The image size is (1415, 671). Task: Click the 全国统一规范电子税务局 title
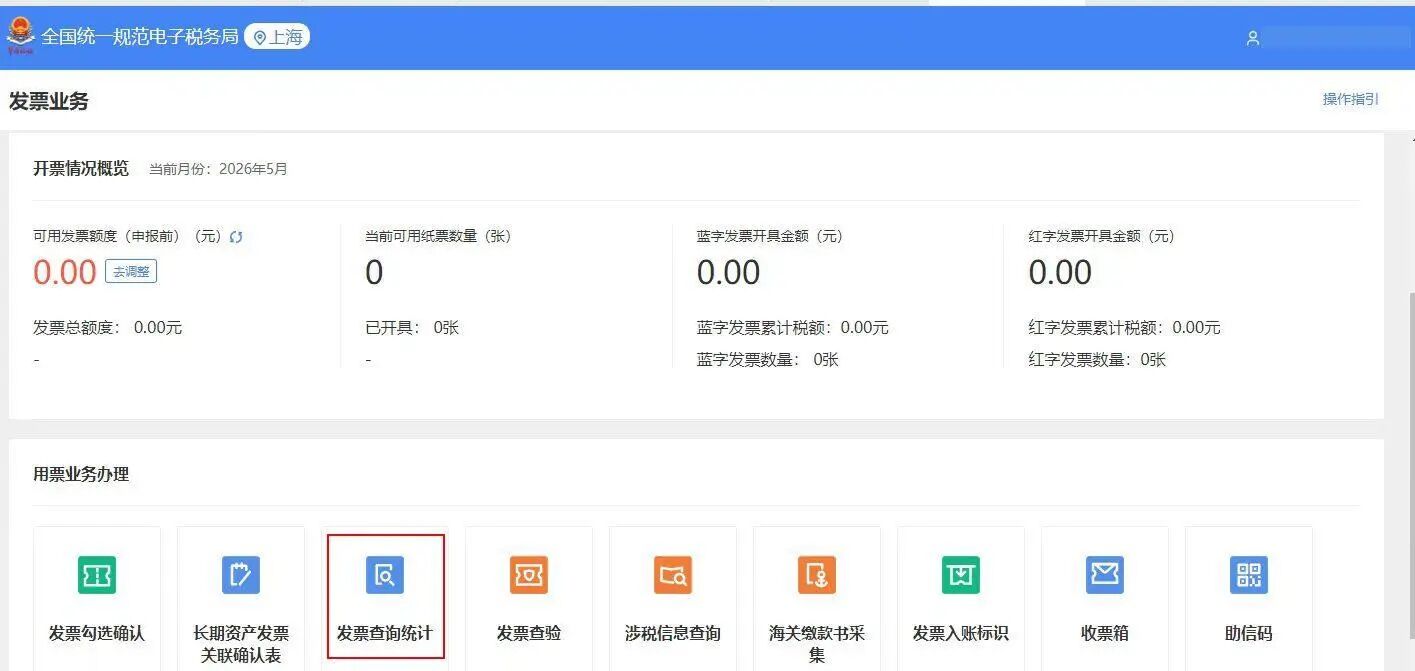[x=140, y=37]
